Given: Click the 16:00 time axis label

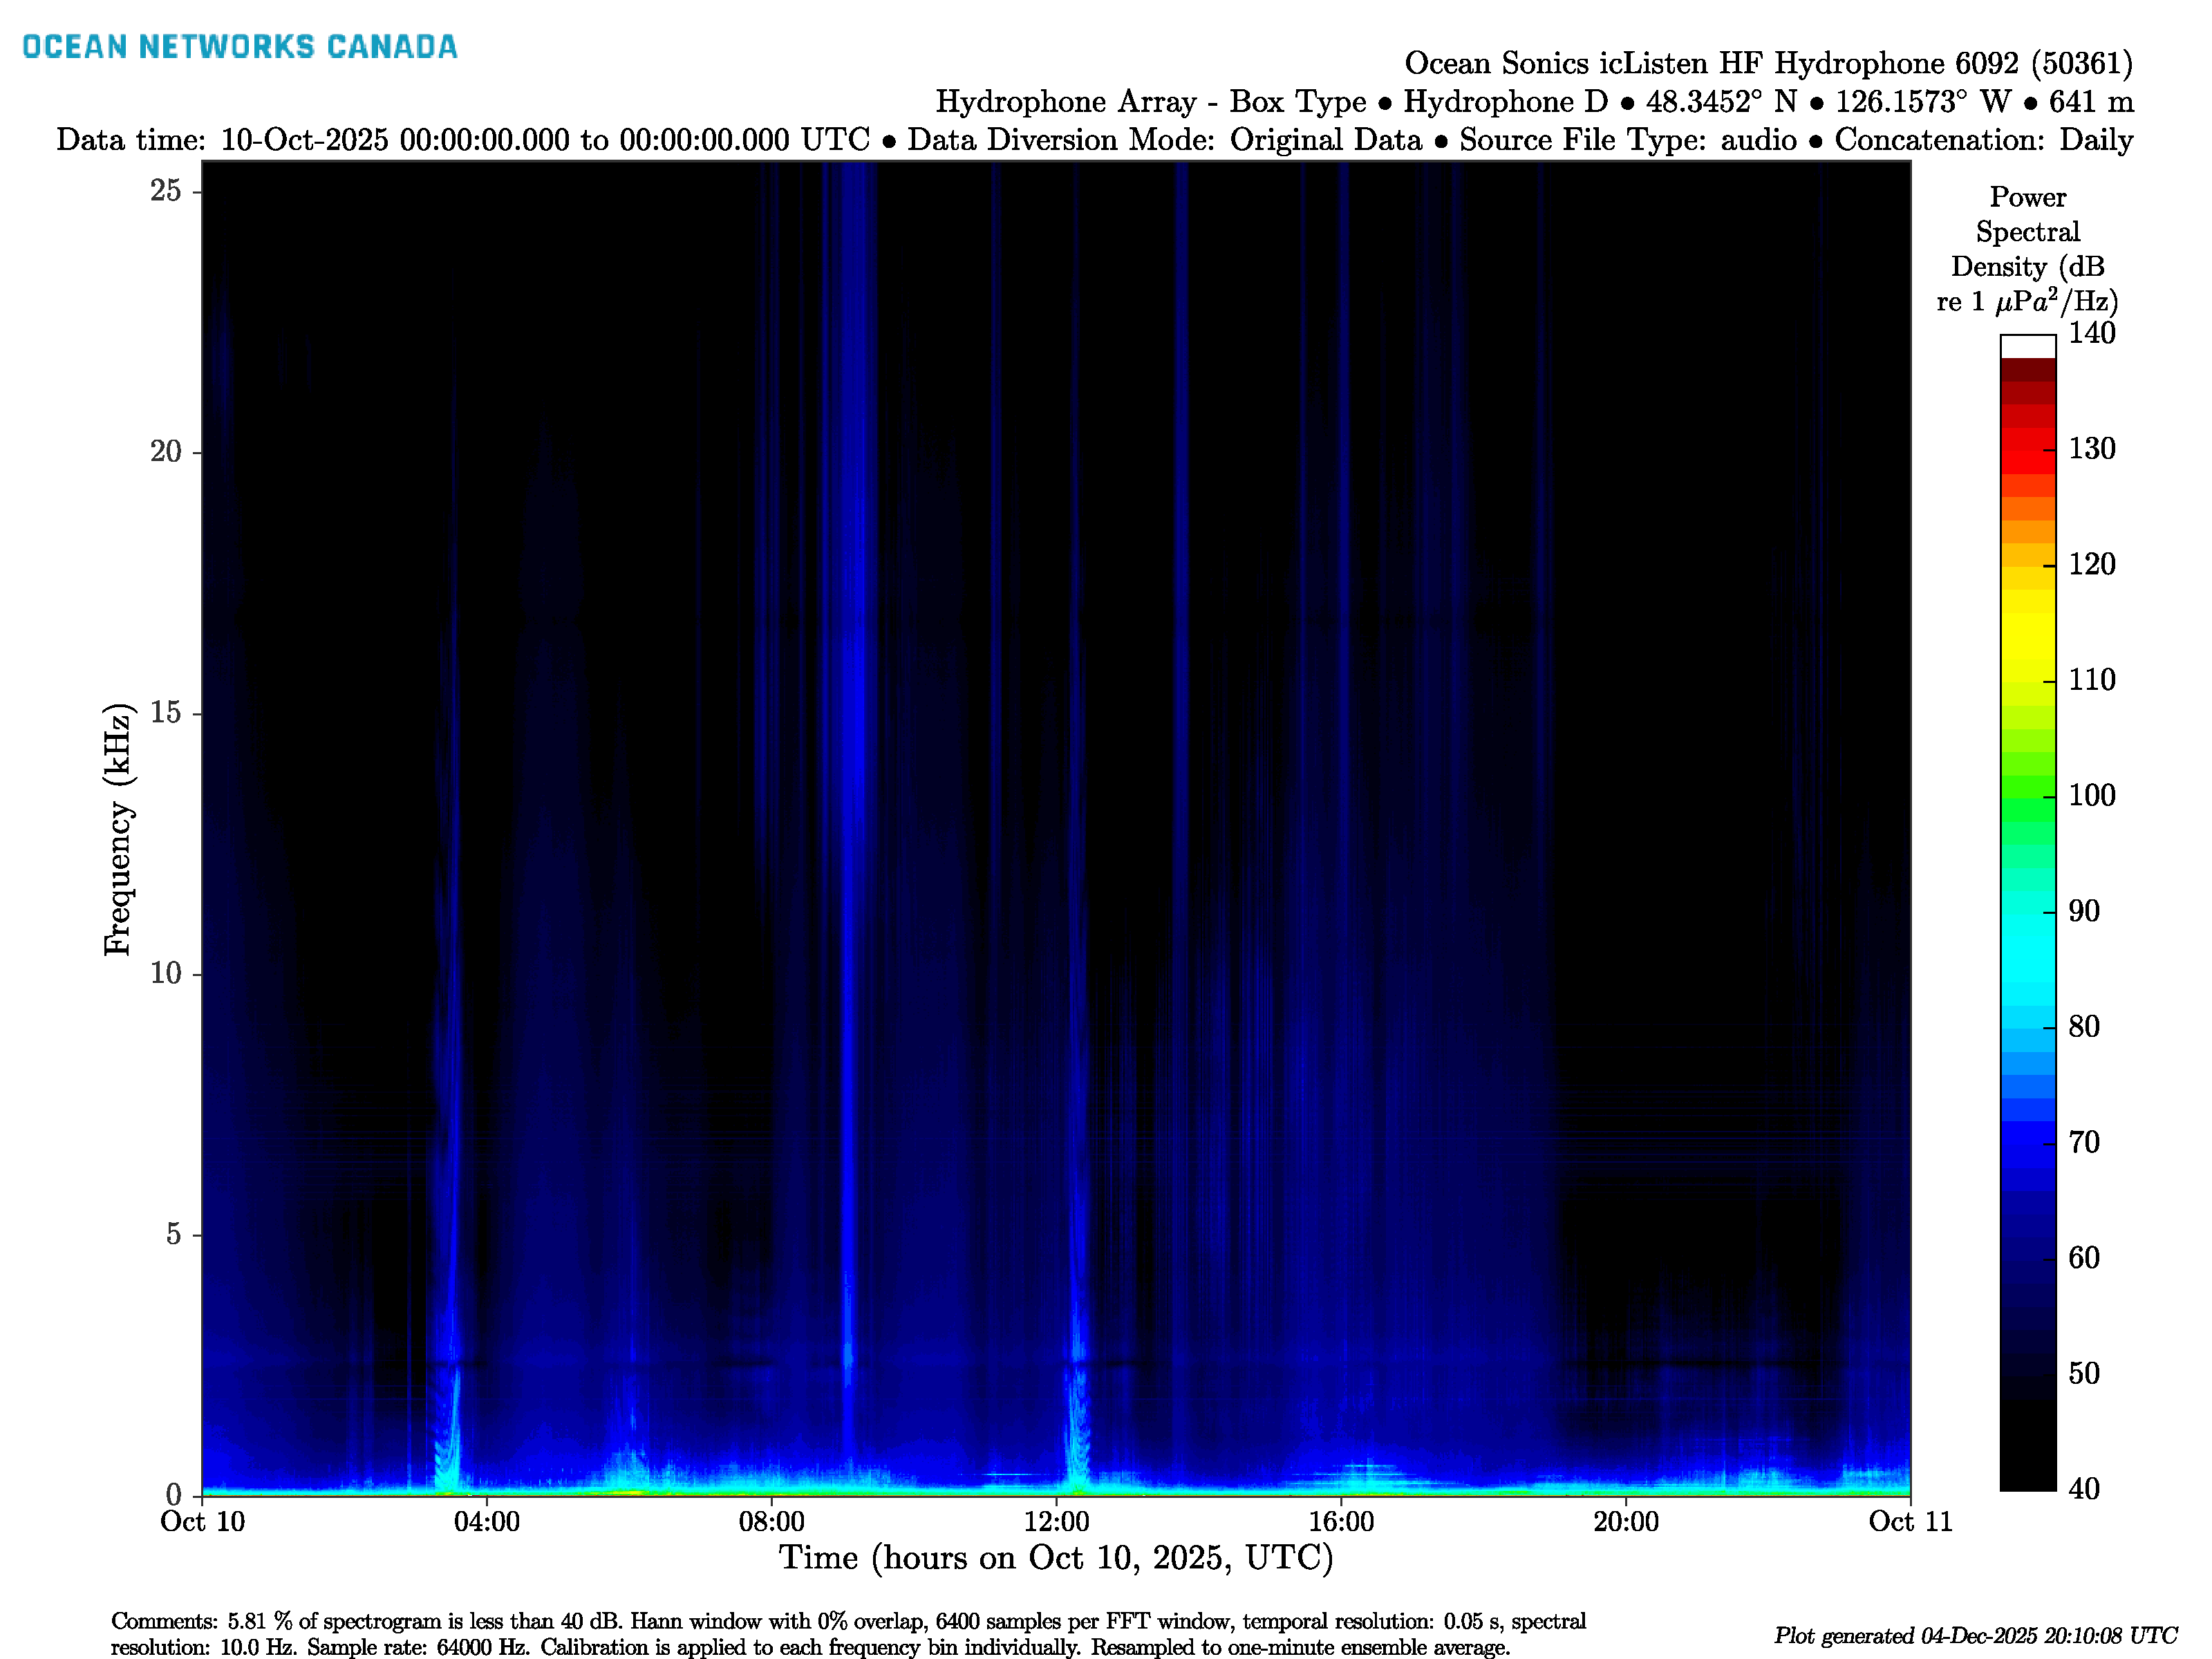Looking at the screenshot, I should pos(1341,1522).
